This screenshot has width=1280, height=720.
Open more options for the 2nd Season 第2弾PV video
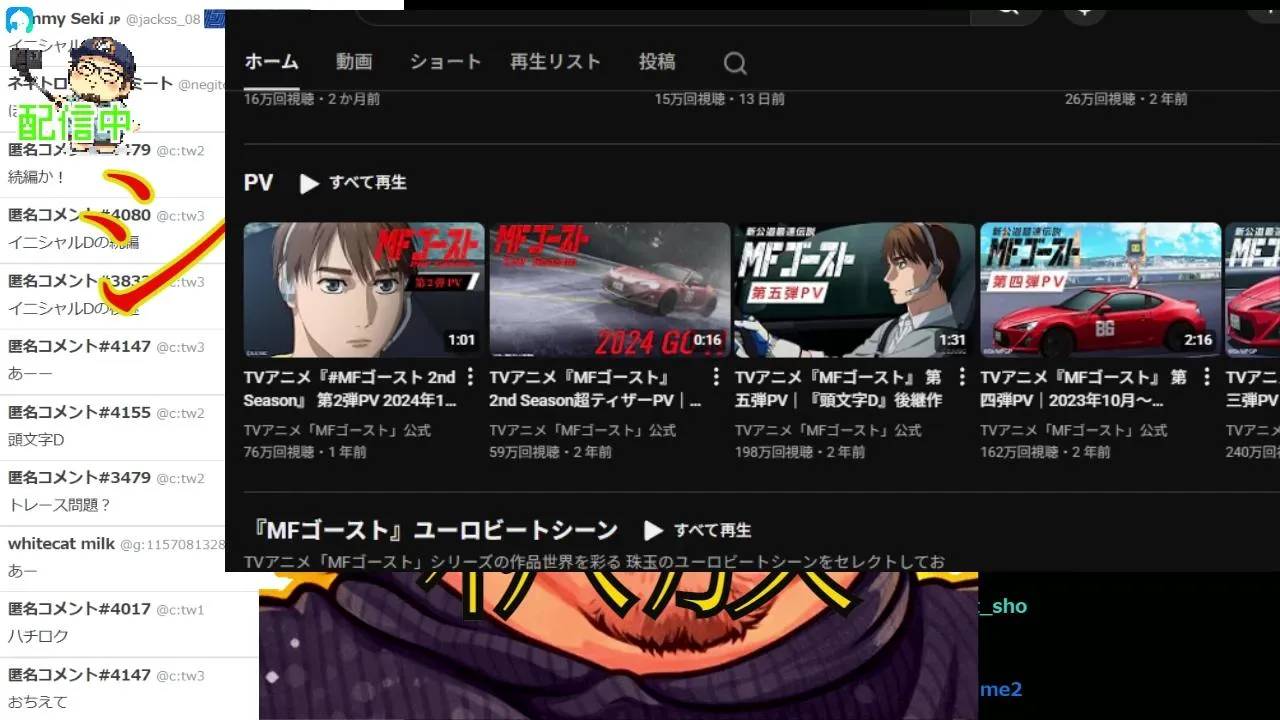point(470,377)
